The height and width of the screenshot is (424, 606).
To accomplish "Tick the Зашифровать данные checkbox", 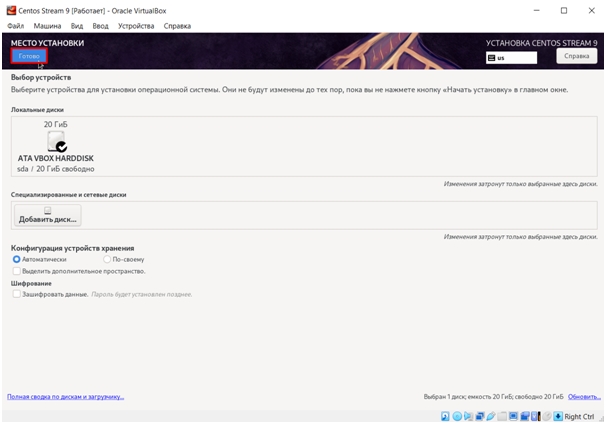I will pos(16,294).
